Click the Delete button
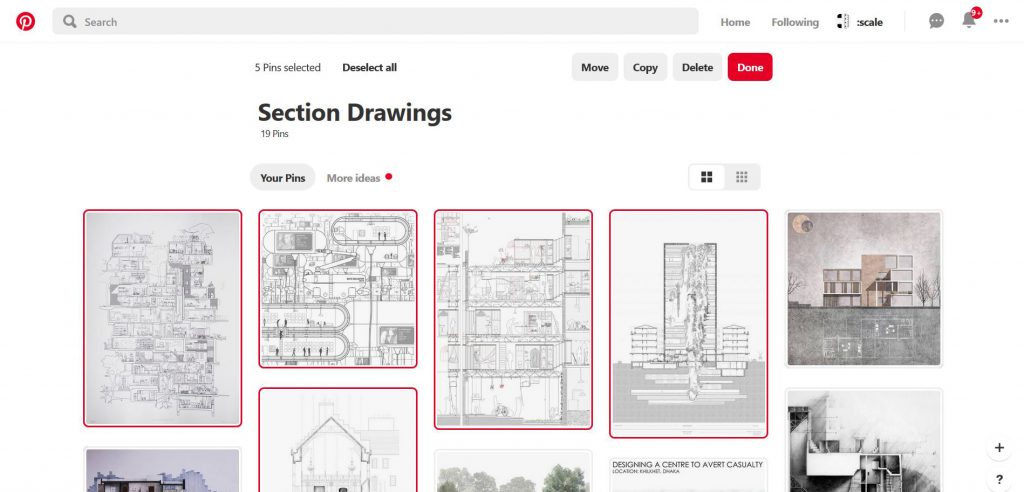Screen dimensions: 1024x492 click(697, 67)
